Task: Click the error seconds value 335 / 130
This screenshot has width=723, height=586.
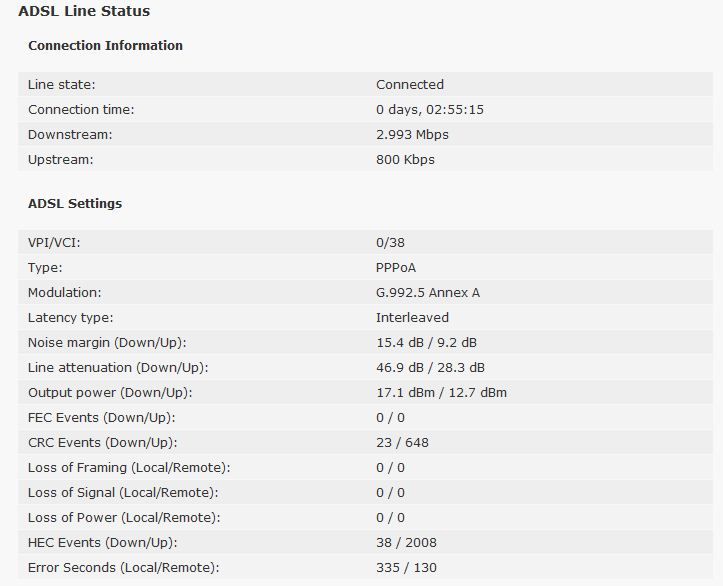Action: pyautogui.click(x=405, y=568)
